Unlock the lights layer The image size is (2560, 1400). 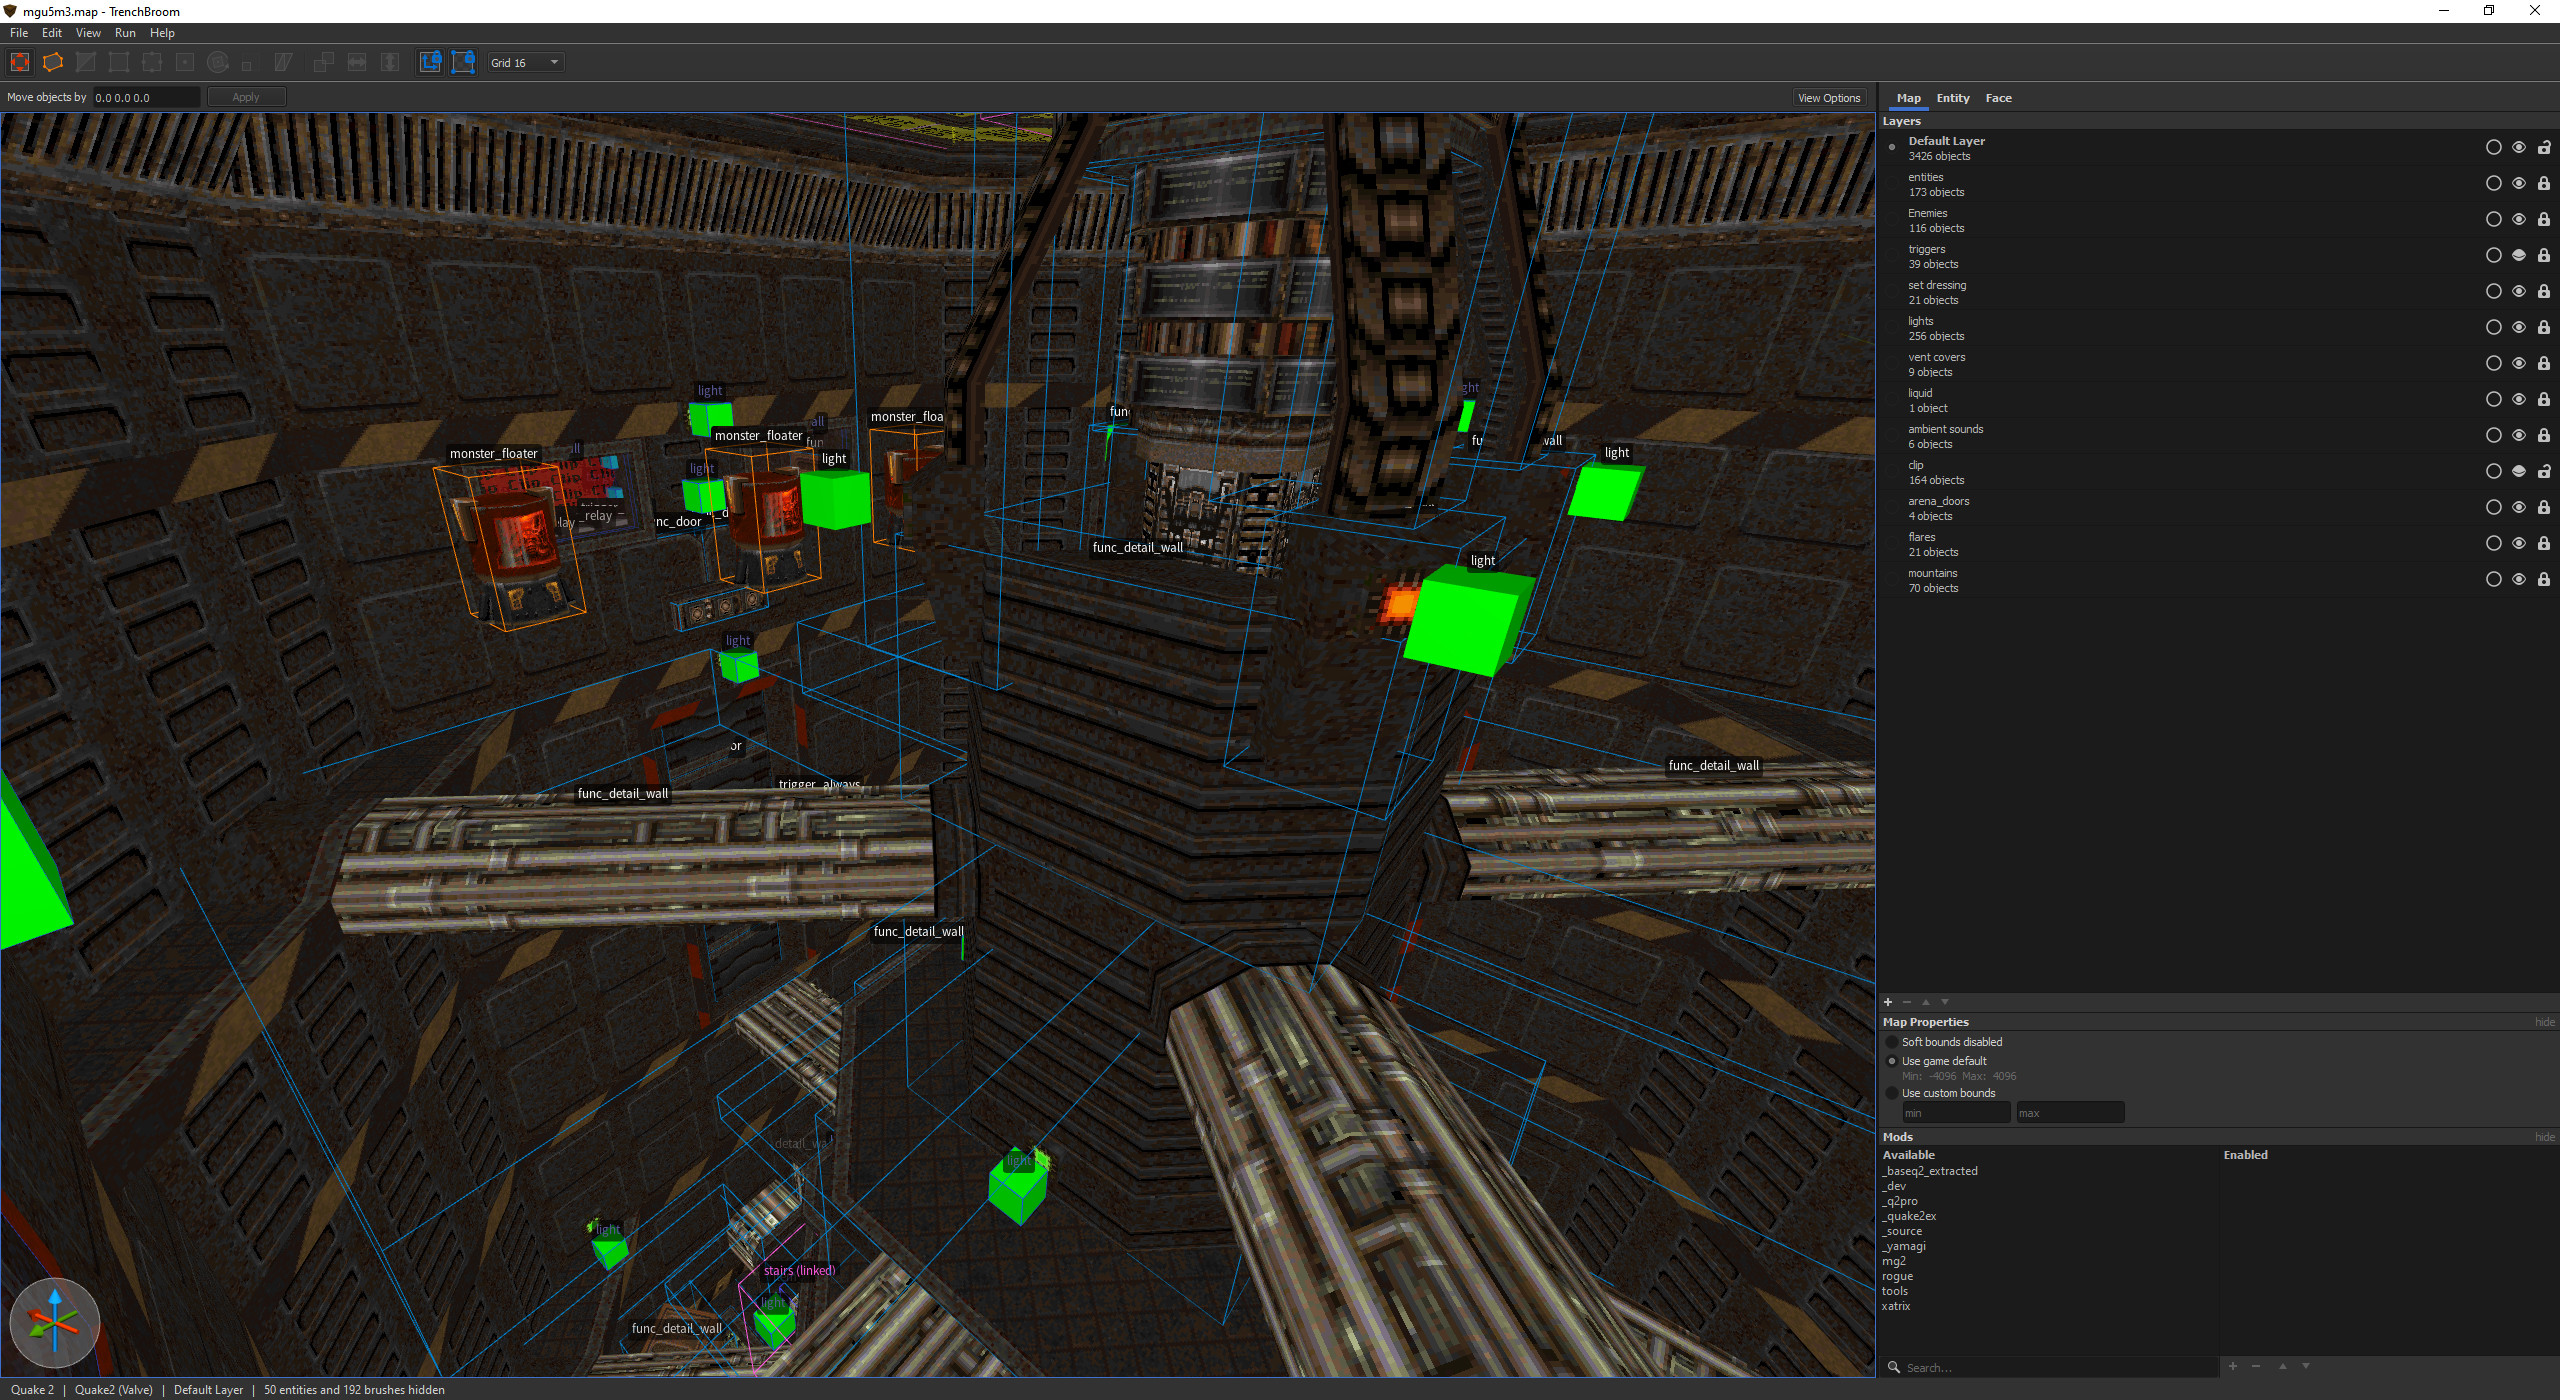2544,327
